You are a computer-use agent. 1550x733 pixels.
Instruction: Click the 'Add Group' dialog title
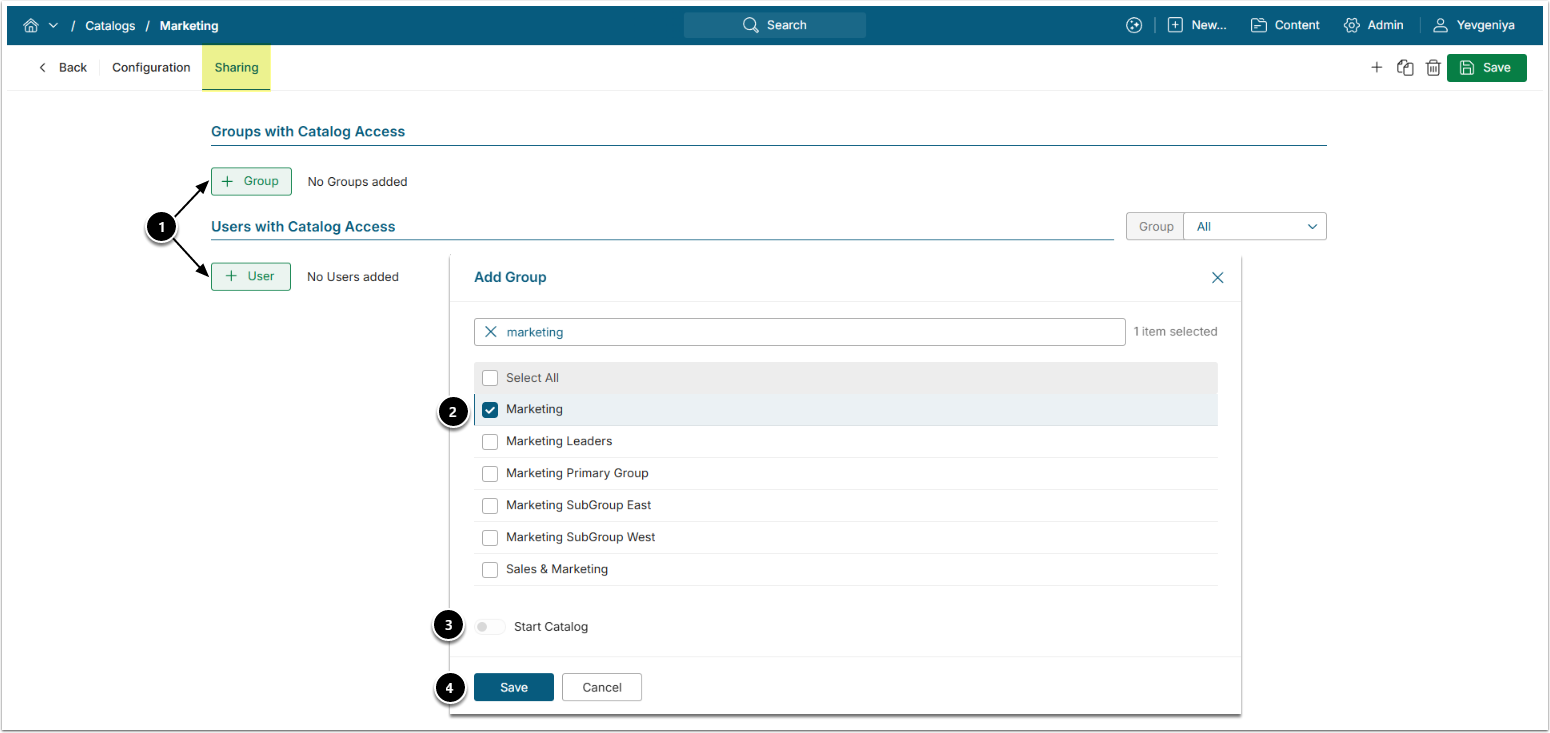pos(510,277)
